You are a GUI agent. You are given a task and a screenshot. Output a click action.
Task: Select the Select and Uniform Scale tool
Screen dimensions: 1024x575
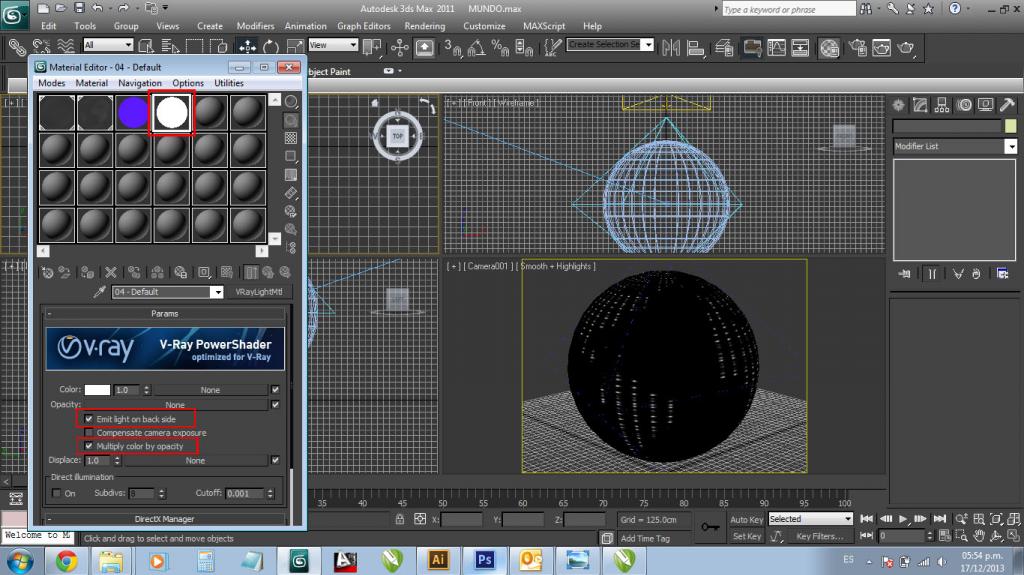coord(295,46)
